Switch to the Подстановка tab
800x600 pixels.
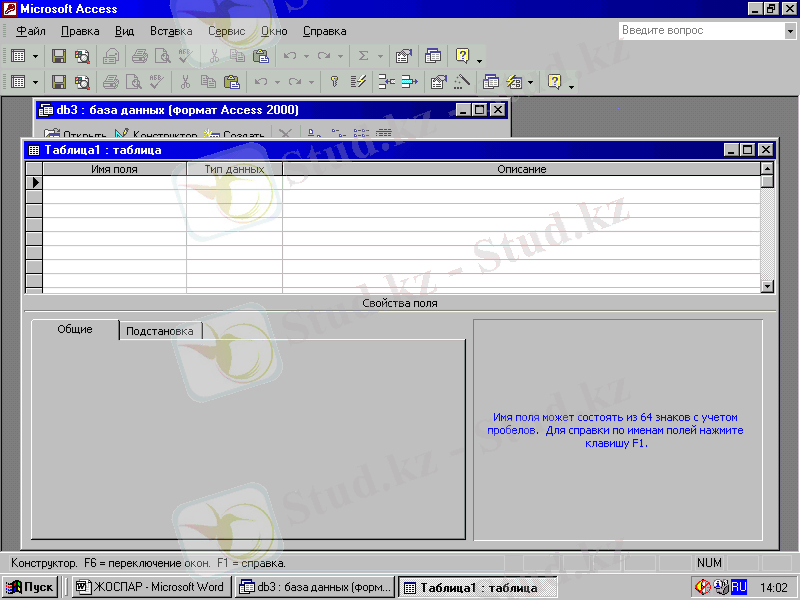coord(160,331)
